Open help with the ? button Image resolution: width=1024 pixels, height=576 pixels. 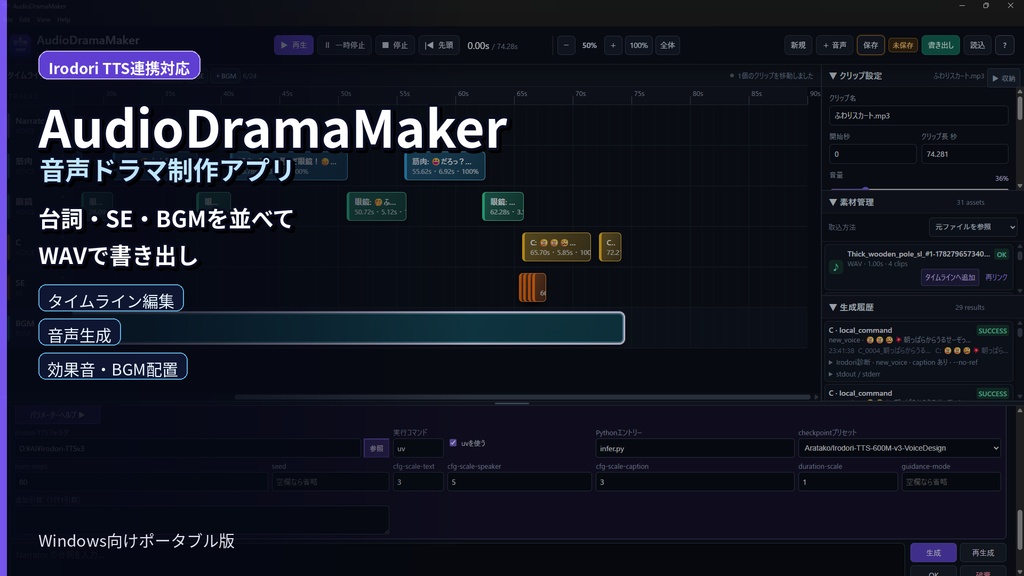tap(1004, 45)
